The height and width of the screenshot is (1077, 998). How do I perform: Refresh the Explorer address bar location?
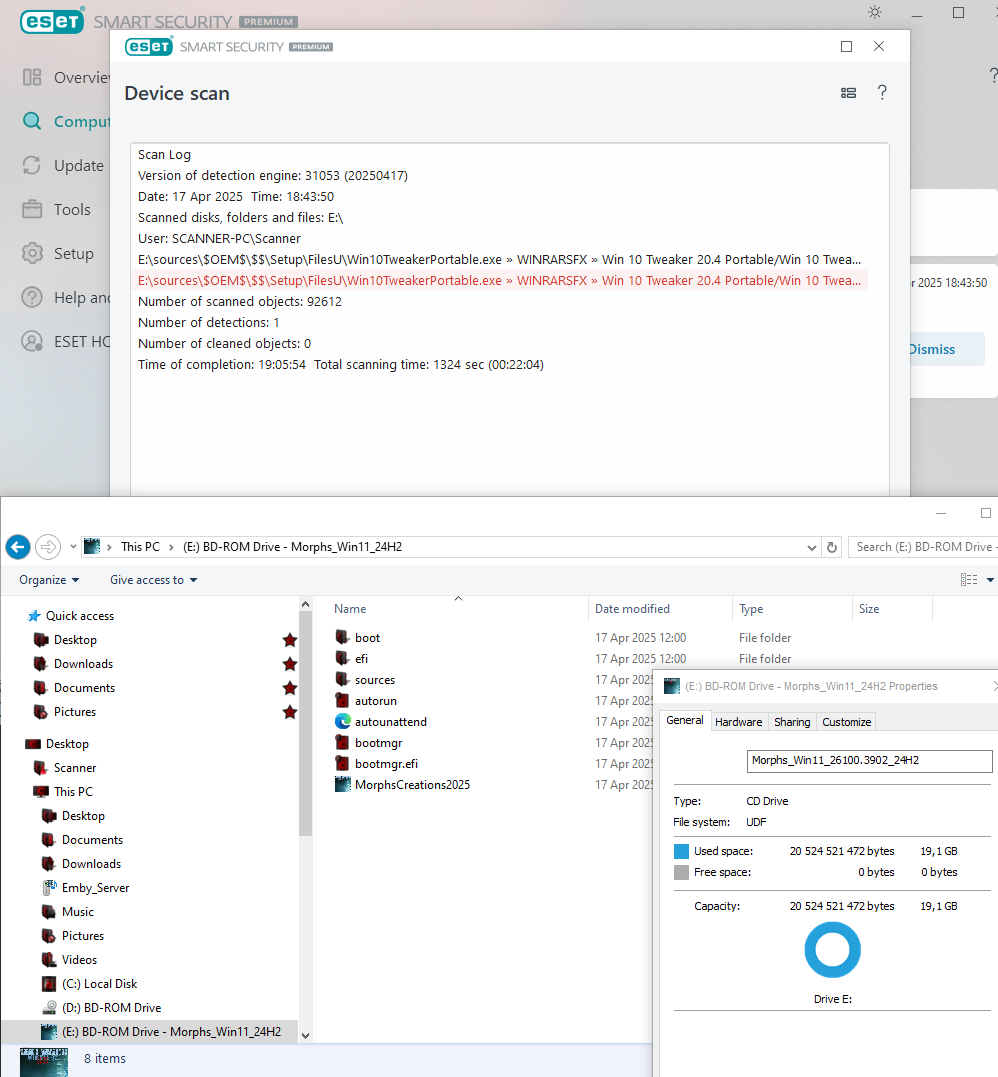pyautogui.click(x=832, y=547)
